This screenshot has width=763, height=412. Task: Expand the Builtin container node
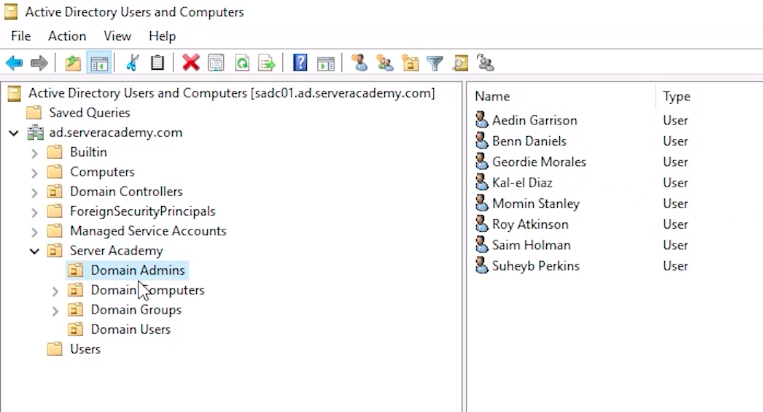(x=35, y=153)
